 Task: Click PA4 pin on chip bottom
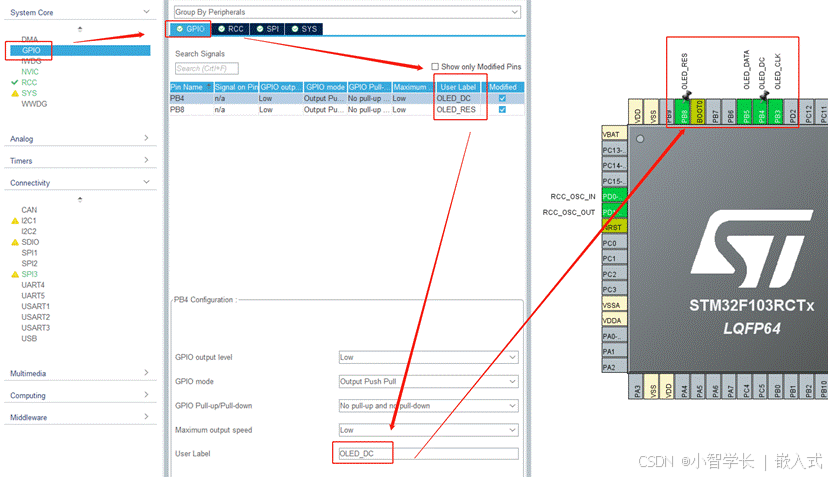click(684, 387)
